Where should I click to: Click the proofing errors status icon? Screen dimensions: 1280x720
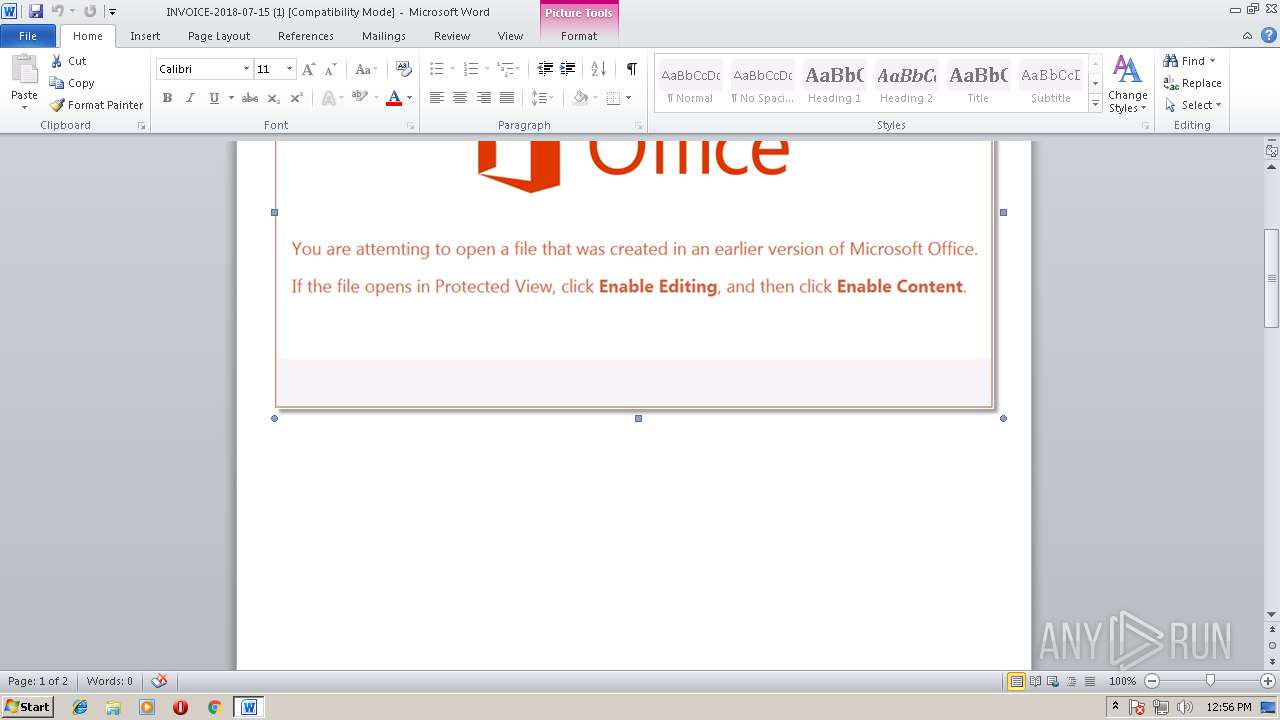(159, 681)
